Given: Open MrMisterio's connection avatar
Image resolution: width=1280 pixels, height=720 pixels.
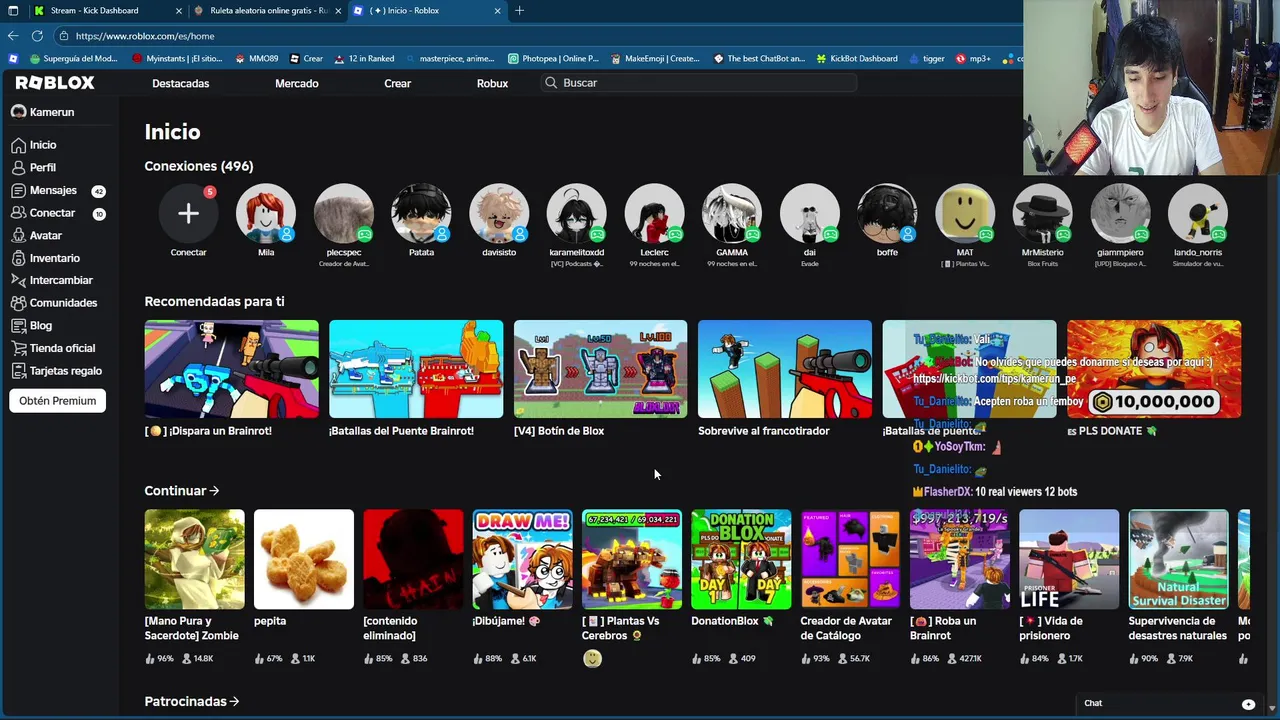Looking at the screenshot, I should [1042, 213].
